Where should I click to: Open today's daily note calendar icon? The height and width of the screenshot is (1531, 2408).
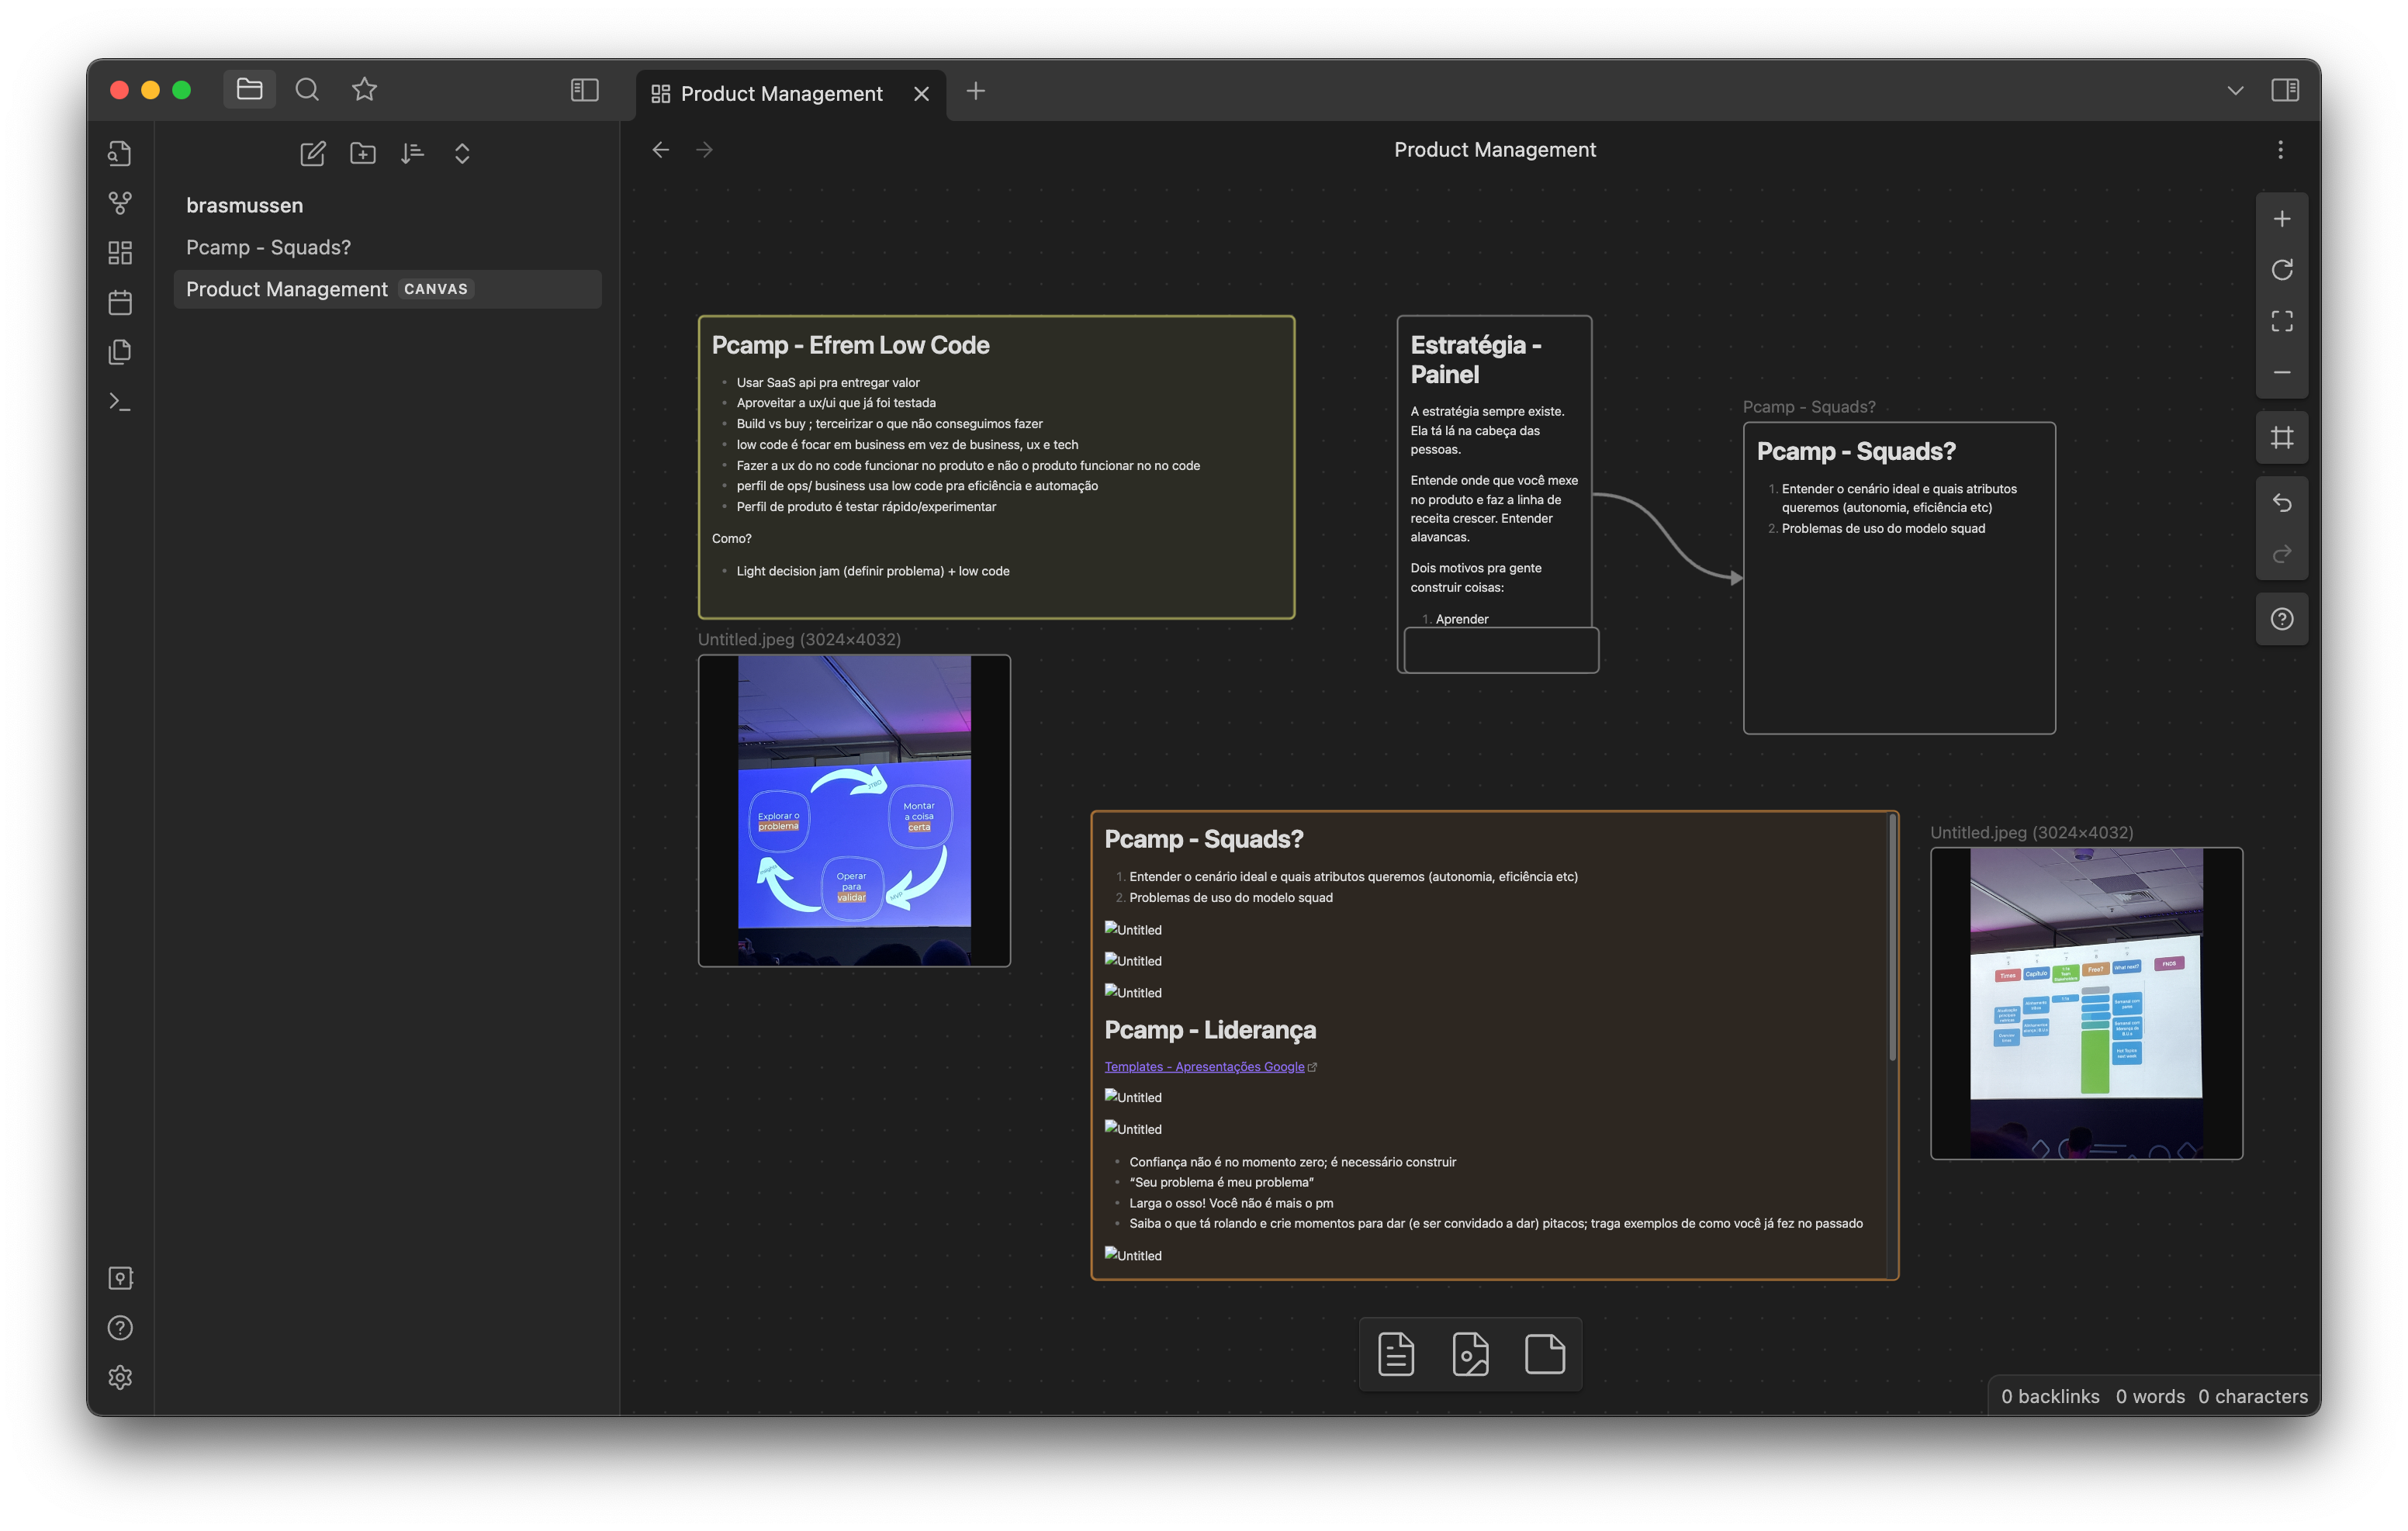click(x=120, y=302)
